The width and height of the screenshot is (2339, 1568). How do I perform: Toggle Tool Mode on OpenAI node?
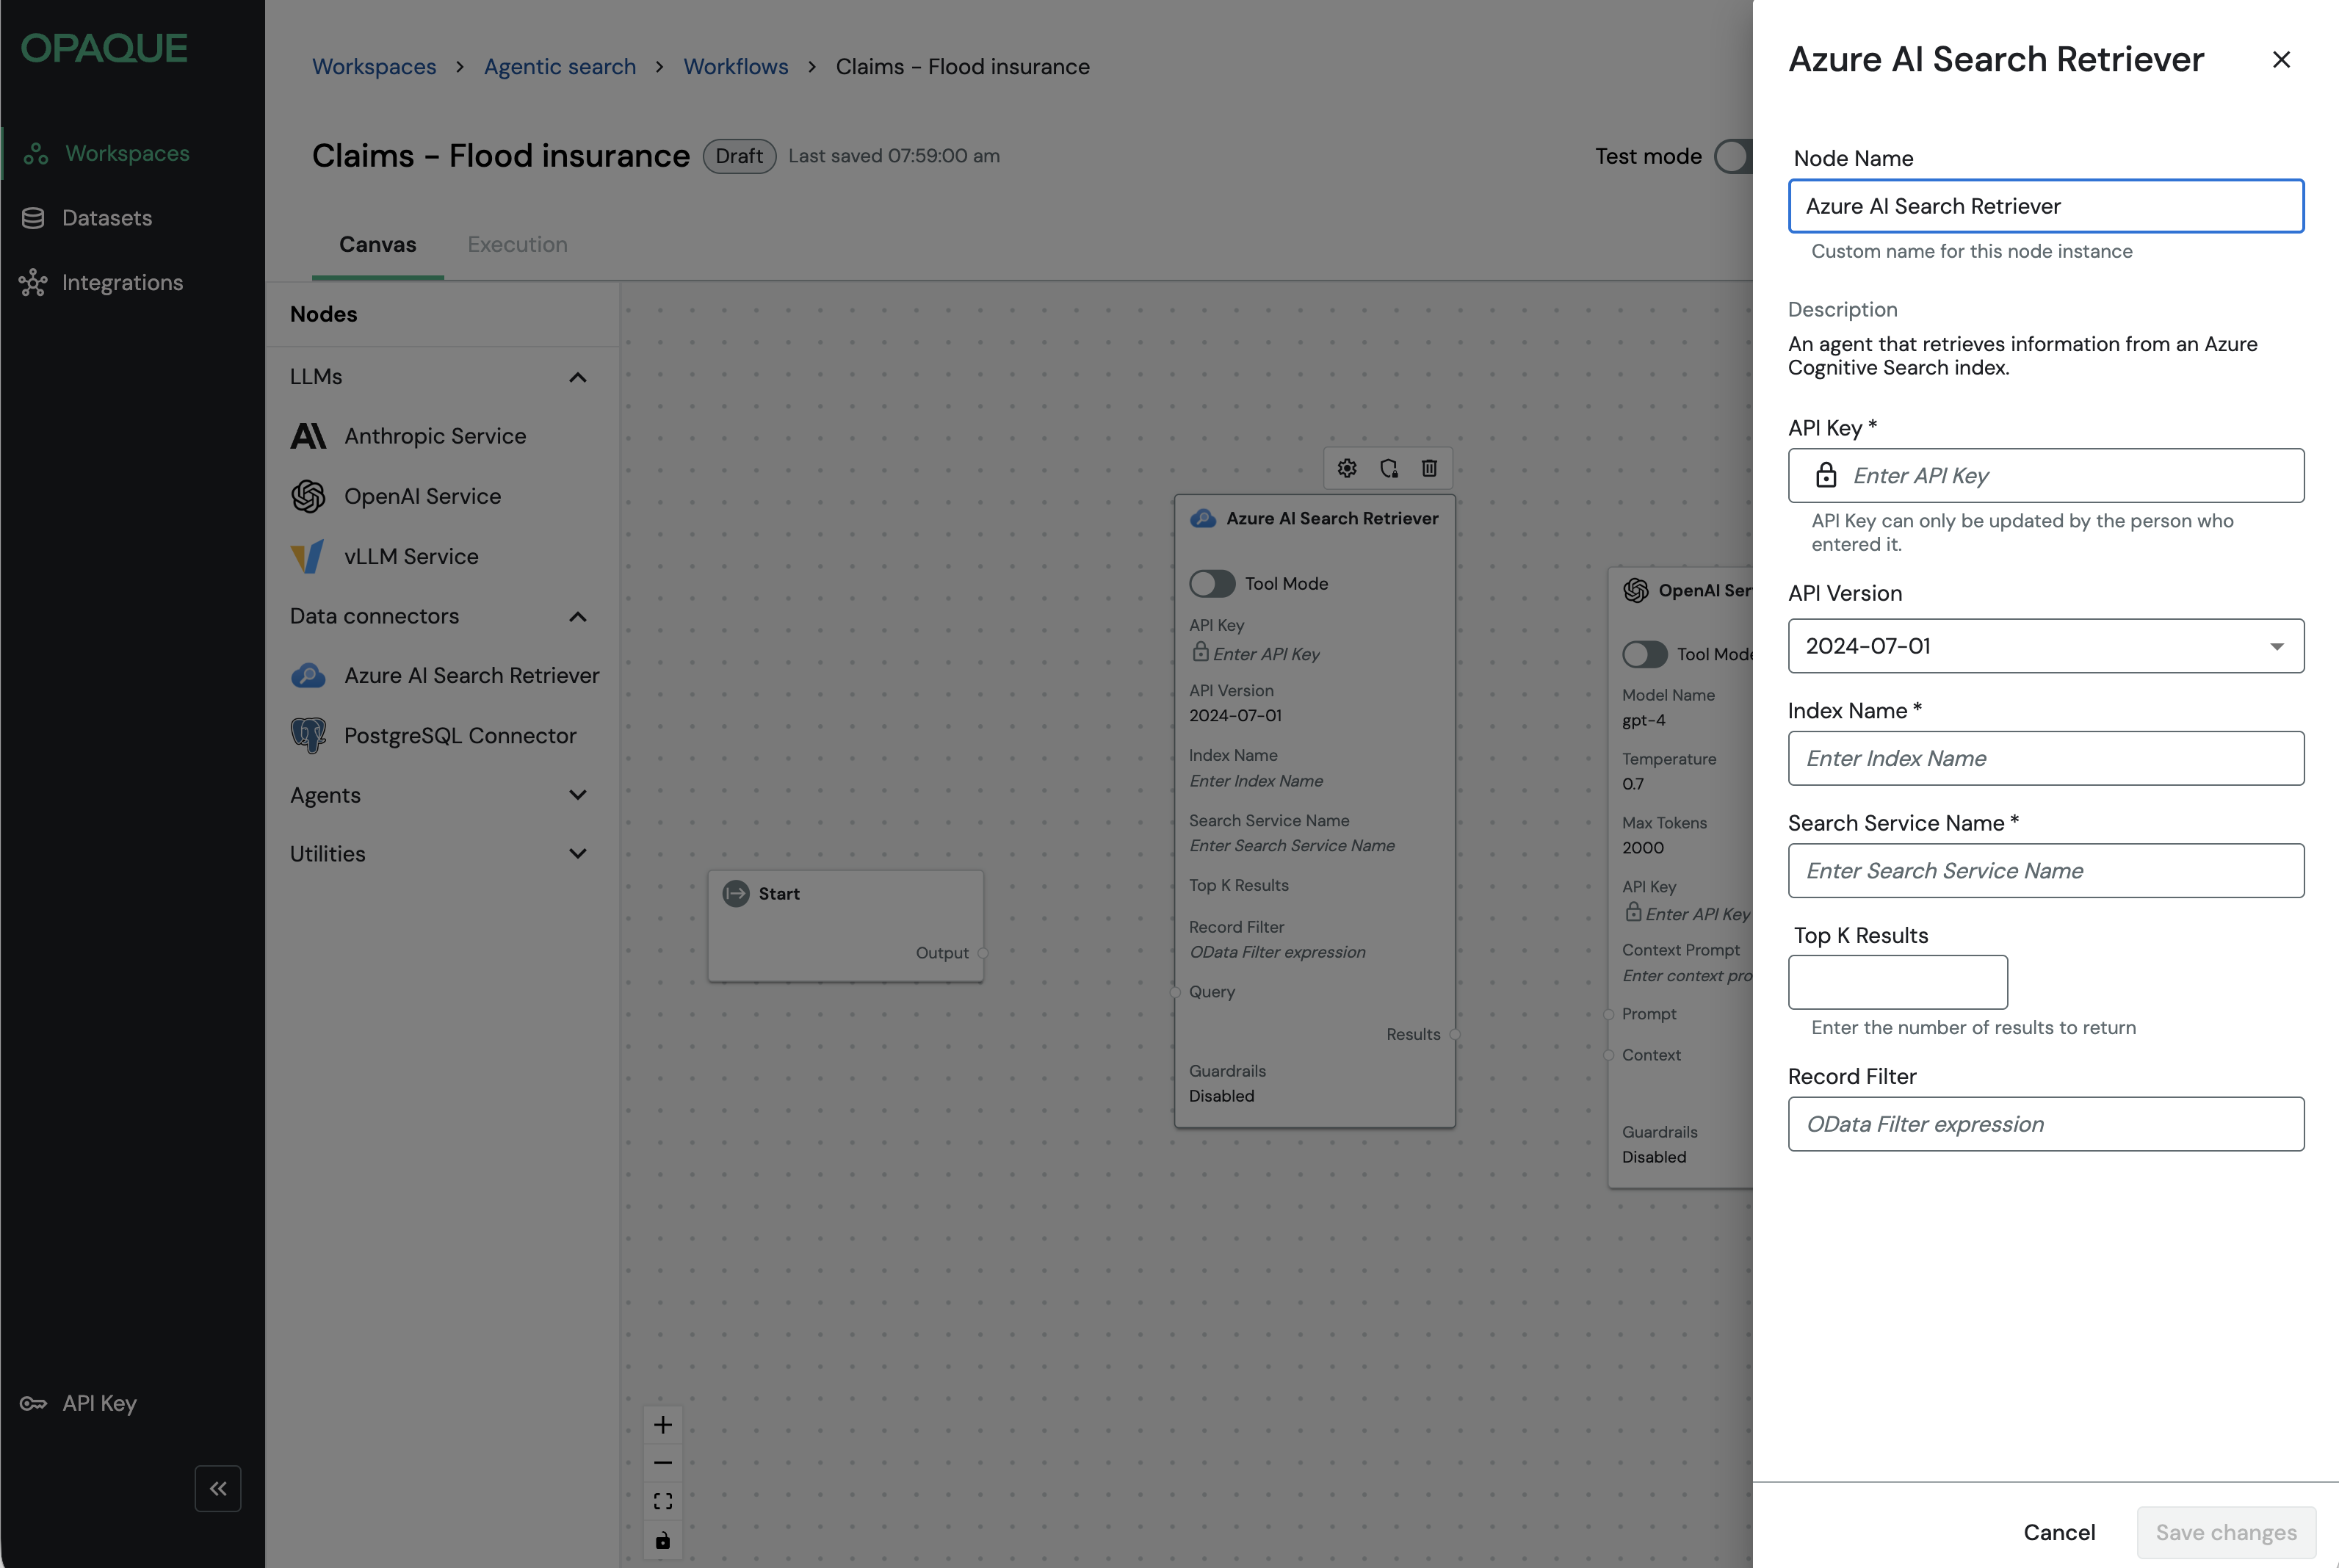point(1644,654)
